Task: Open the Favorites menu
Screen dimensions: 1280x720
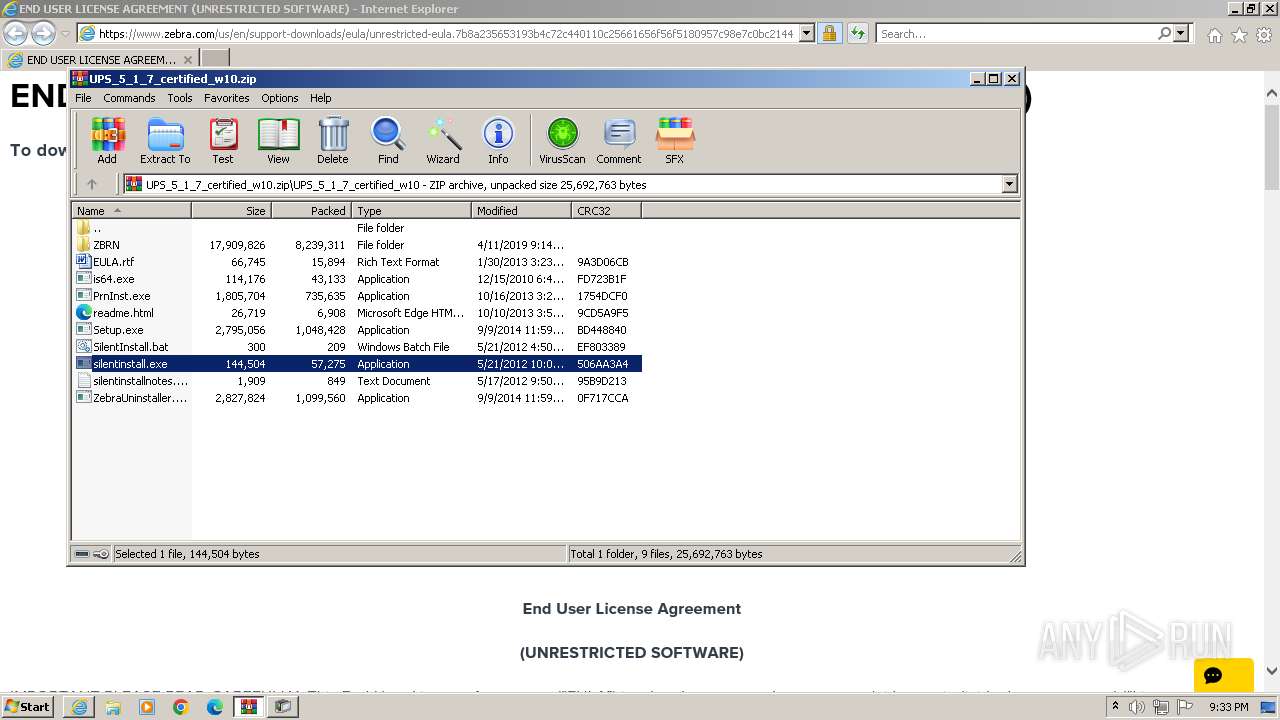Action: [x=227, y=98]
